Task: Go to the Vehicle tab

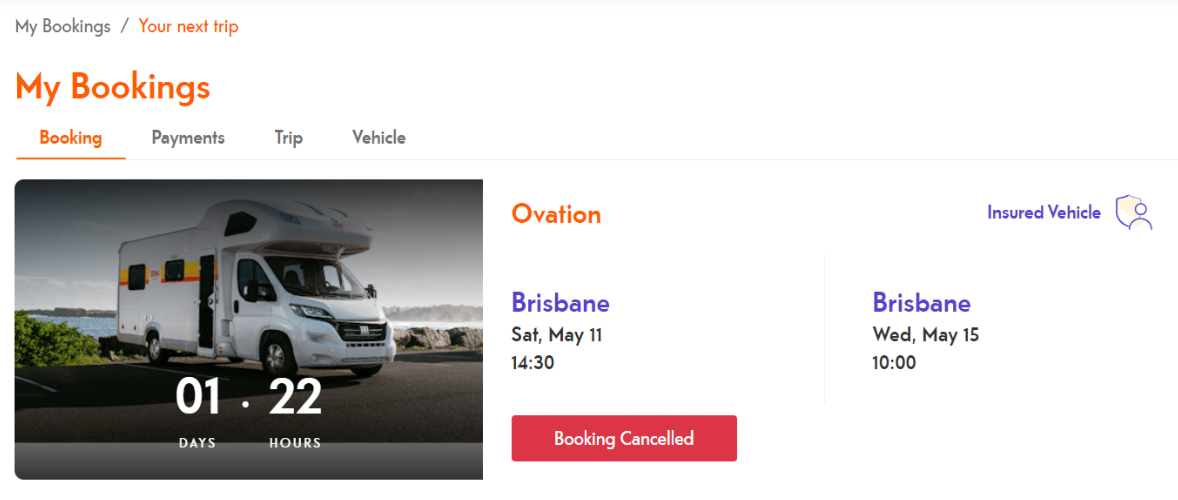Action: pos(379,138)
